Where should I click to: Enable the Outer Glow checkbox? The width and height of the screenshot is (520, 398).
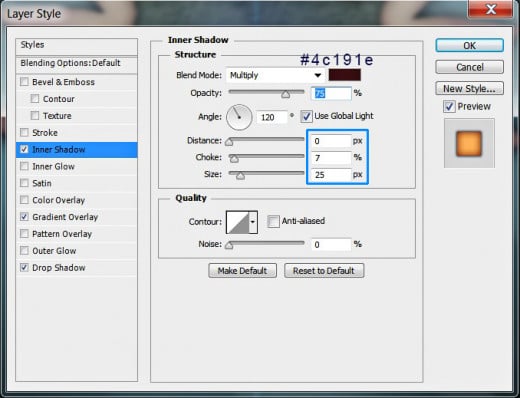pos(24,250)
